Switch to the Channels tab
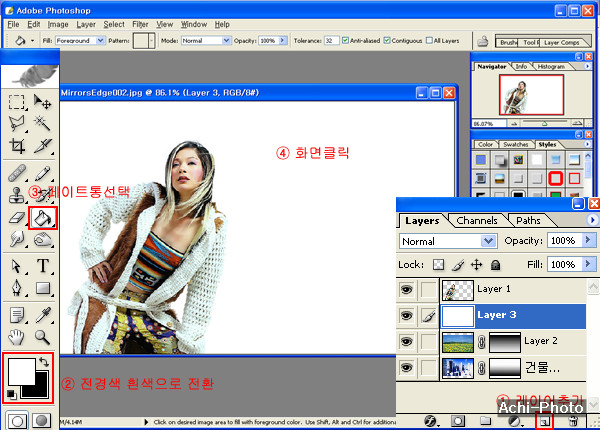 pos(479,220)
